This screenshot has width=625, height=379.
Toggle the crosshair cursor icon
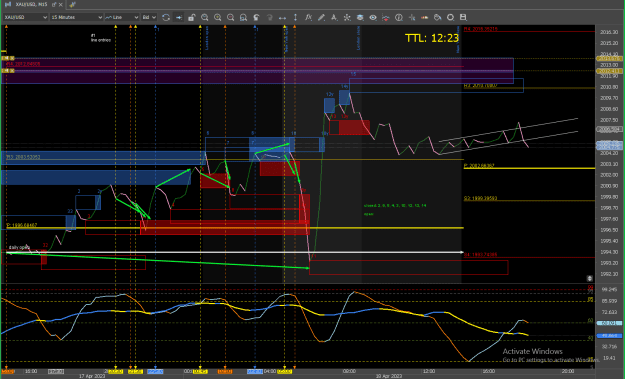[411, 17]
